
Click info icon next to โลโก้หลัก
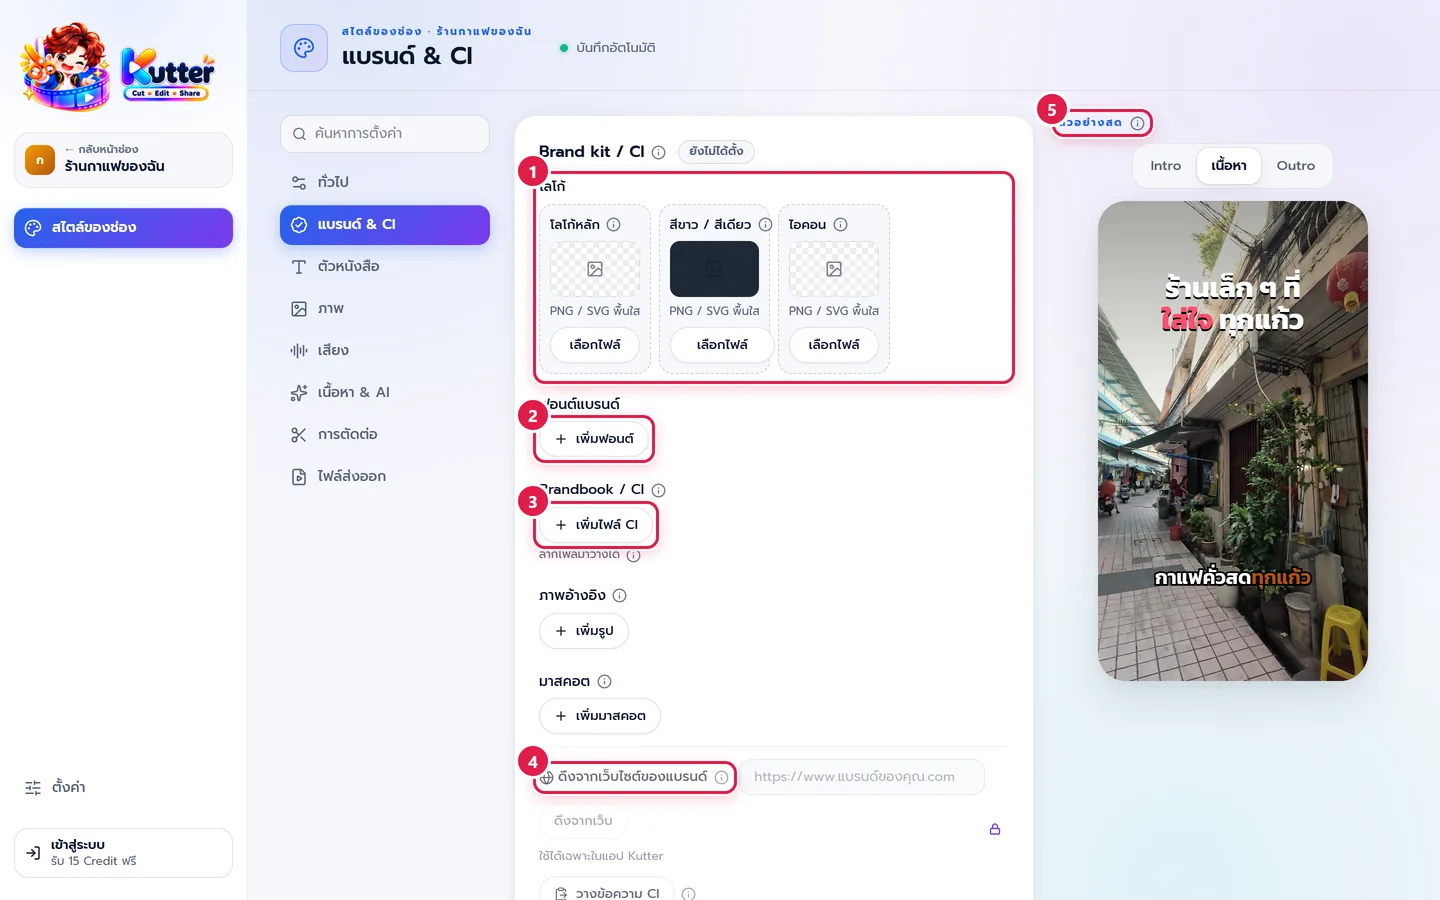point(614,225)
